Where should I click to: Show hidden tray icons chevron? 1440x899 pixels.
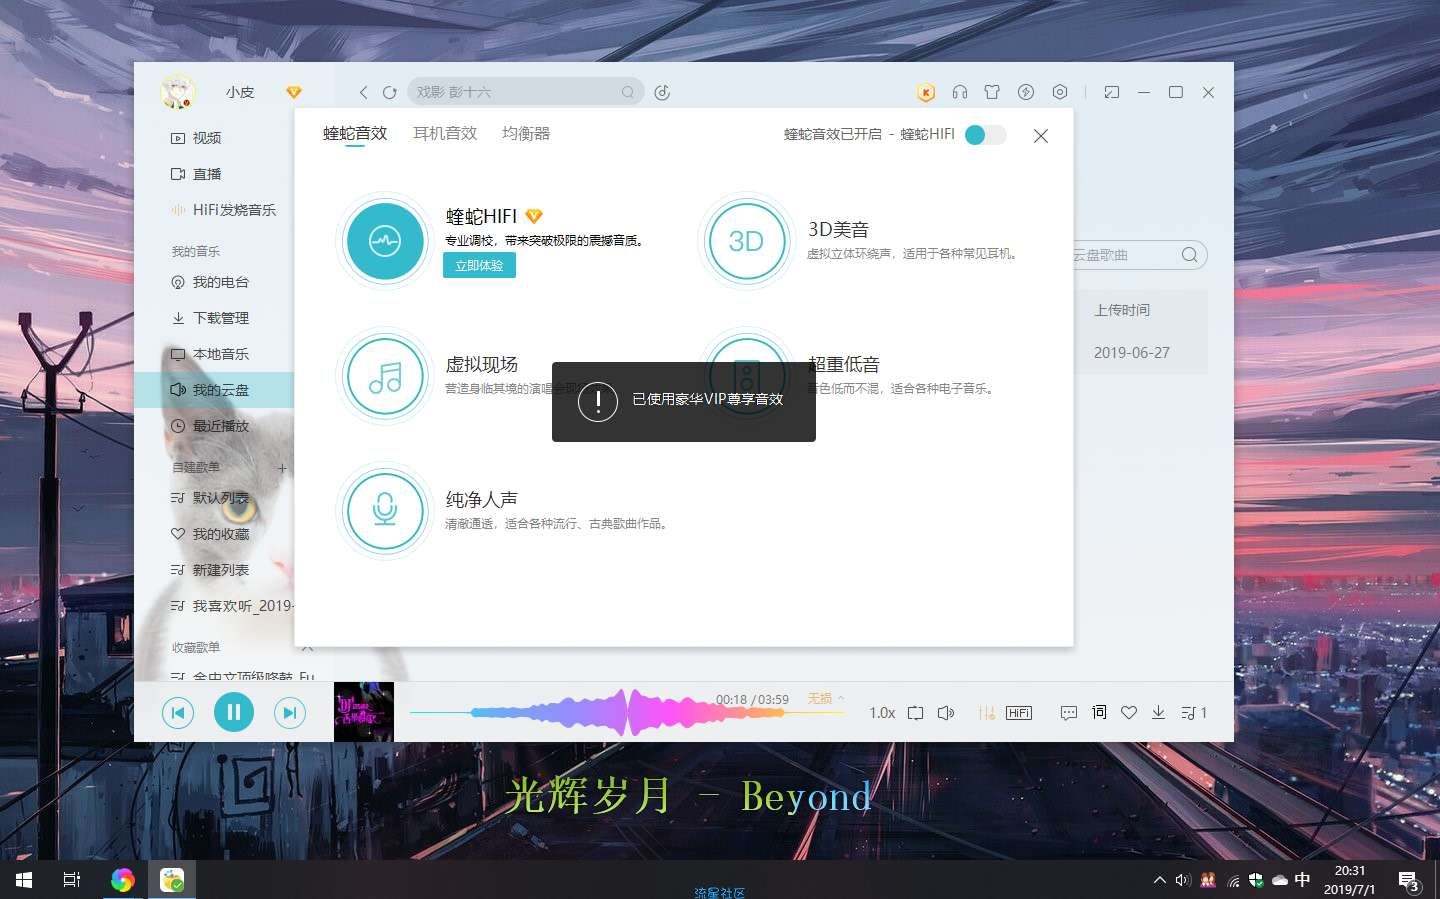click(x=1159, y=880)
